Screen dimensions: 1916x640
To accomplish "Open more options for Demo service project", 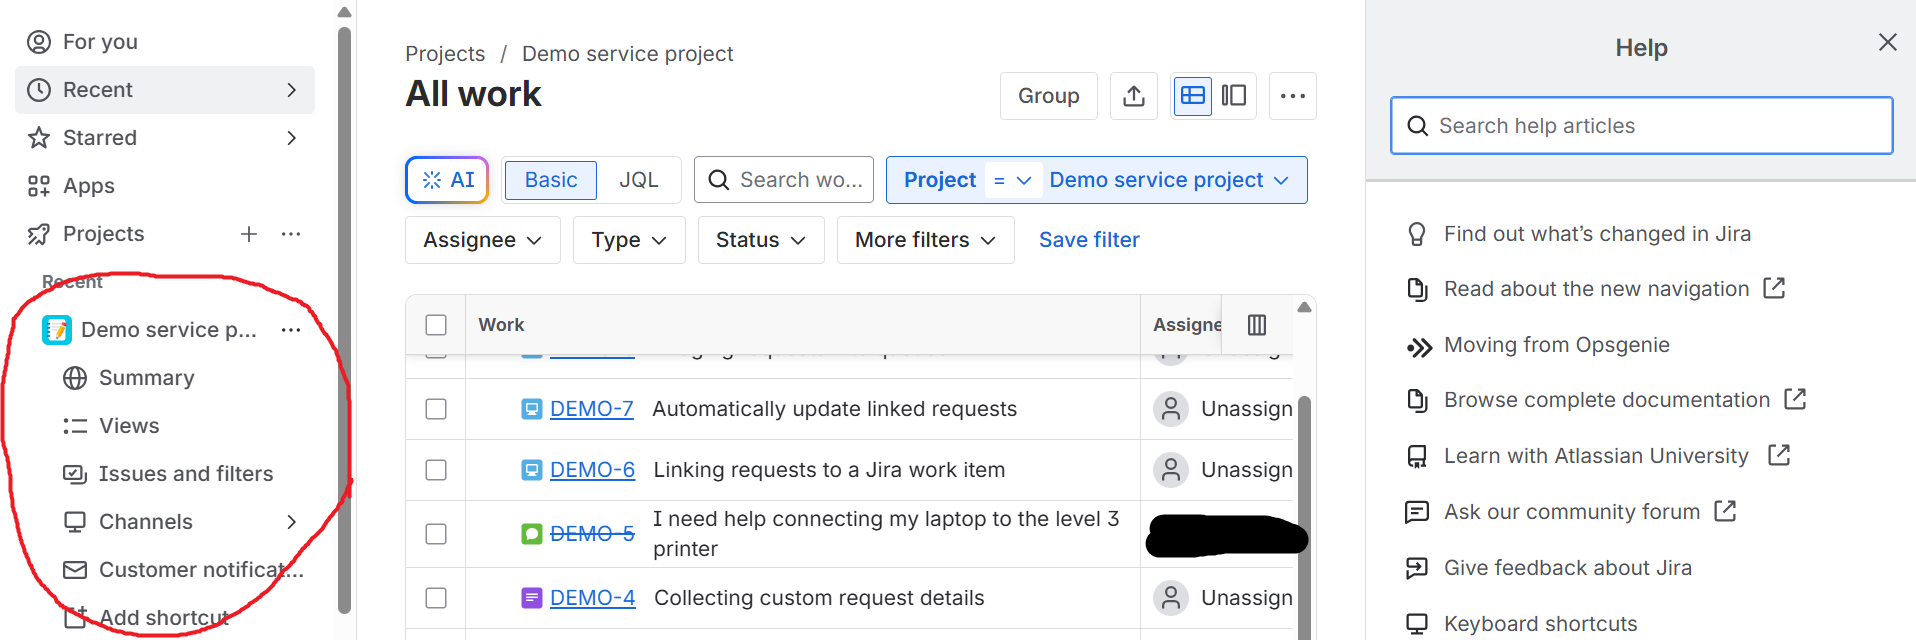I will click(291, 330).
